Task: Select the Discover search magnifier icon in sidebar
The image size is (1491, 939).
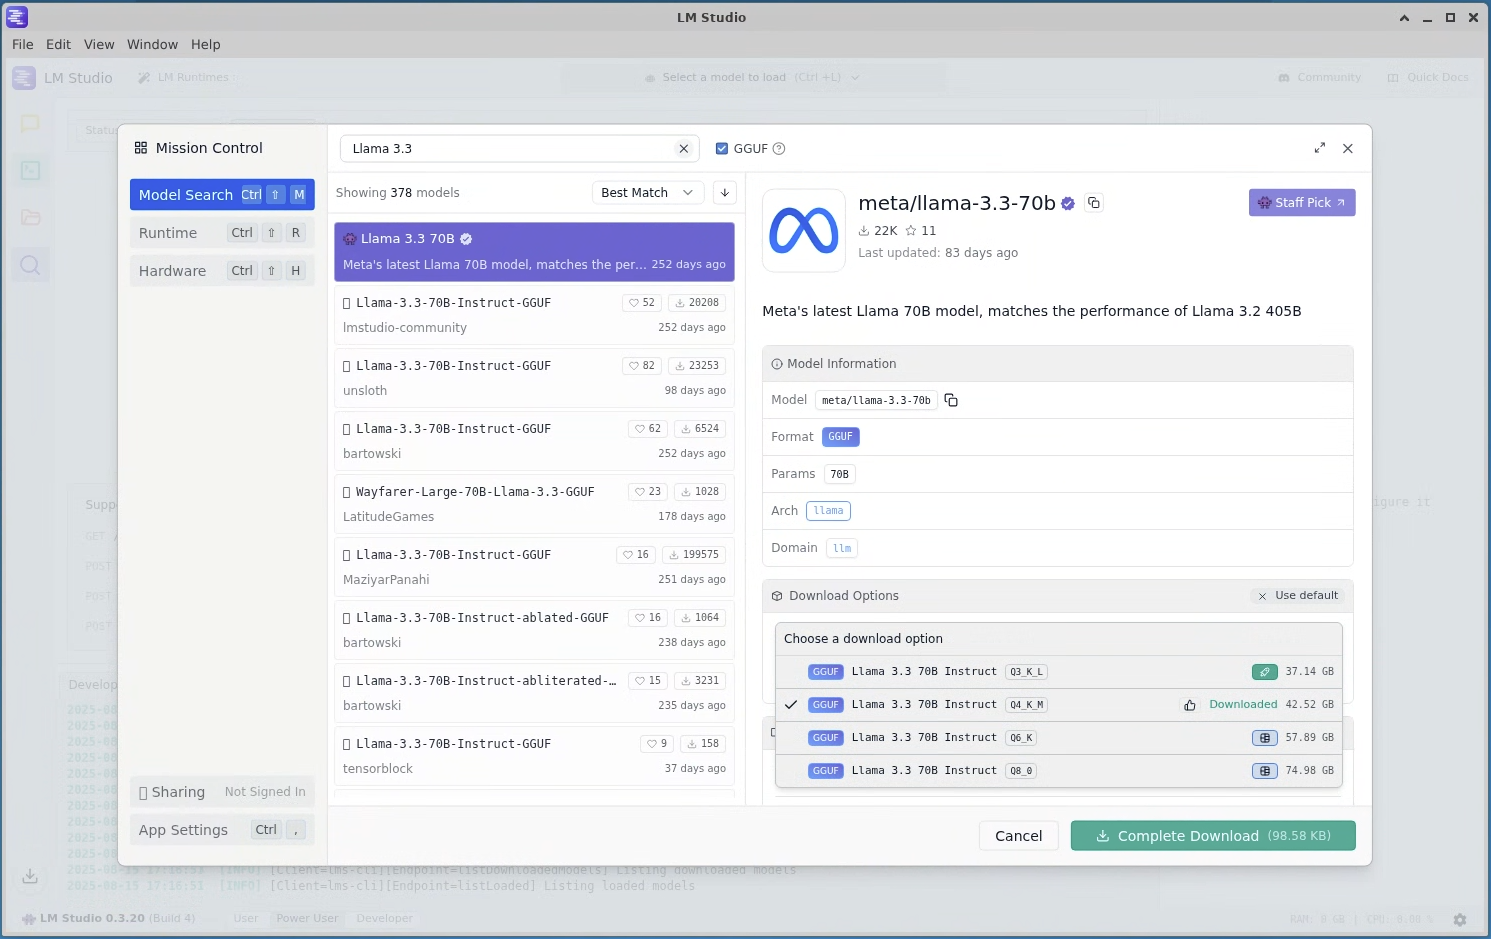Action: (30, 265)
